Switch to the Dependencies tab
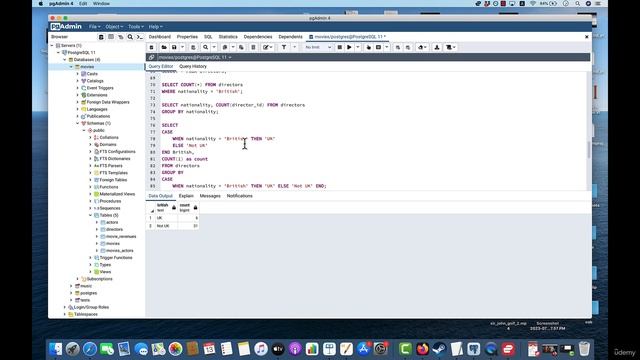Viewport: 640px width, 360px height. [x=258, y=37]
